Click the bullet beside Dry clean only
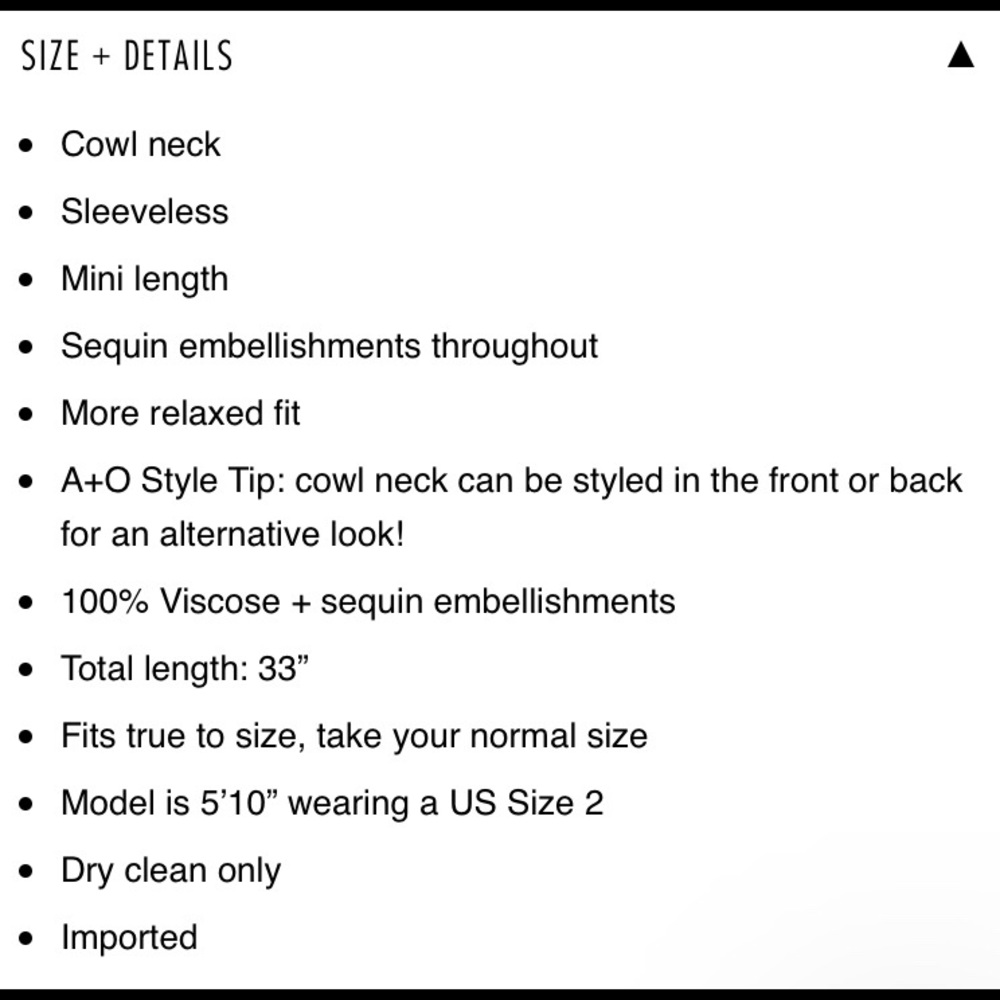 (26, 872)
